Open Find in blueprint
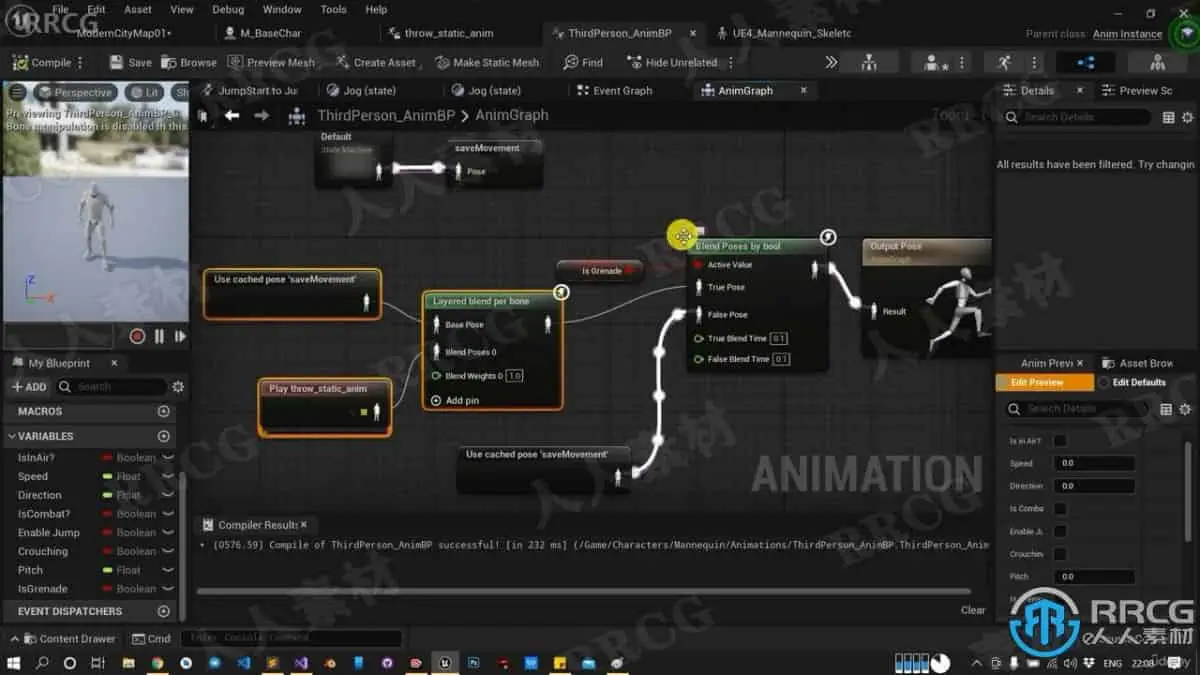 [x=584, y=62]
